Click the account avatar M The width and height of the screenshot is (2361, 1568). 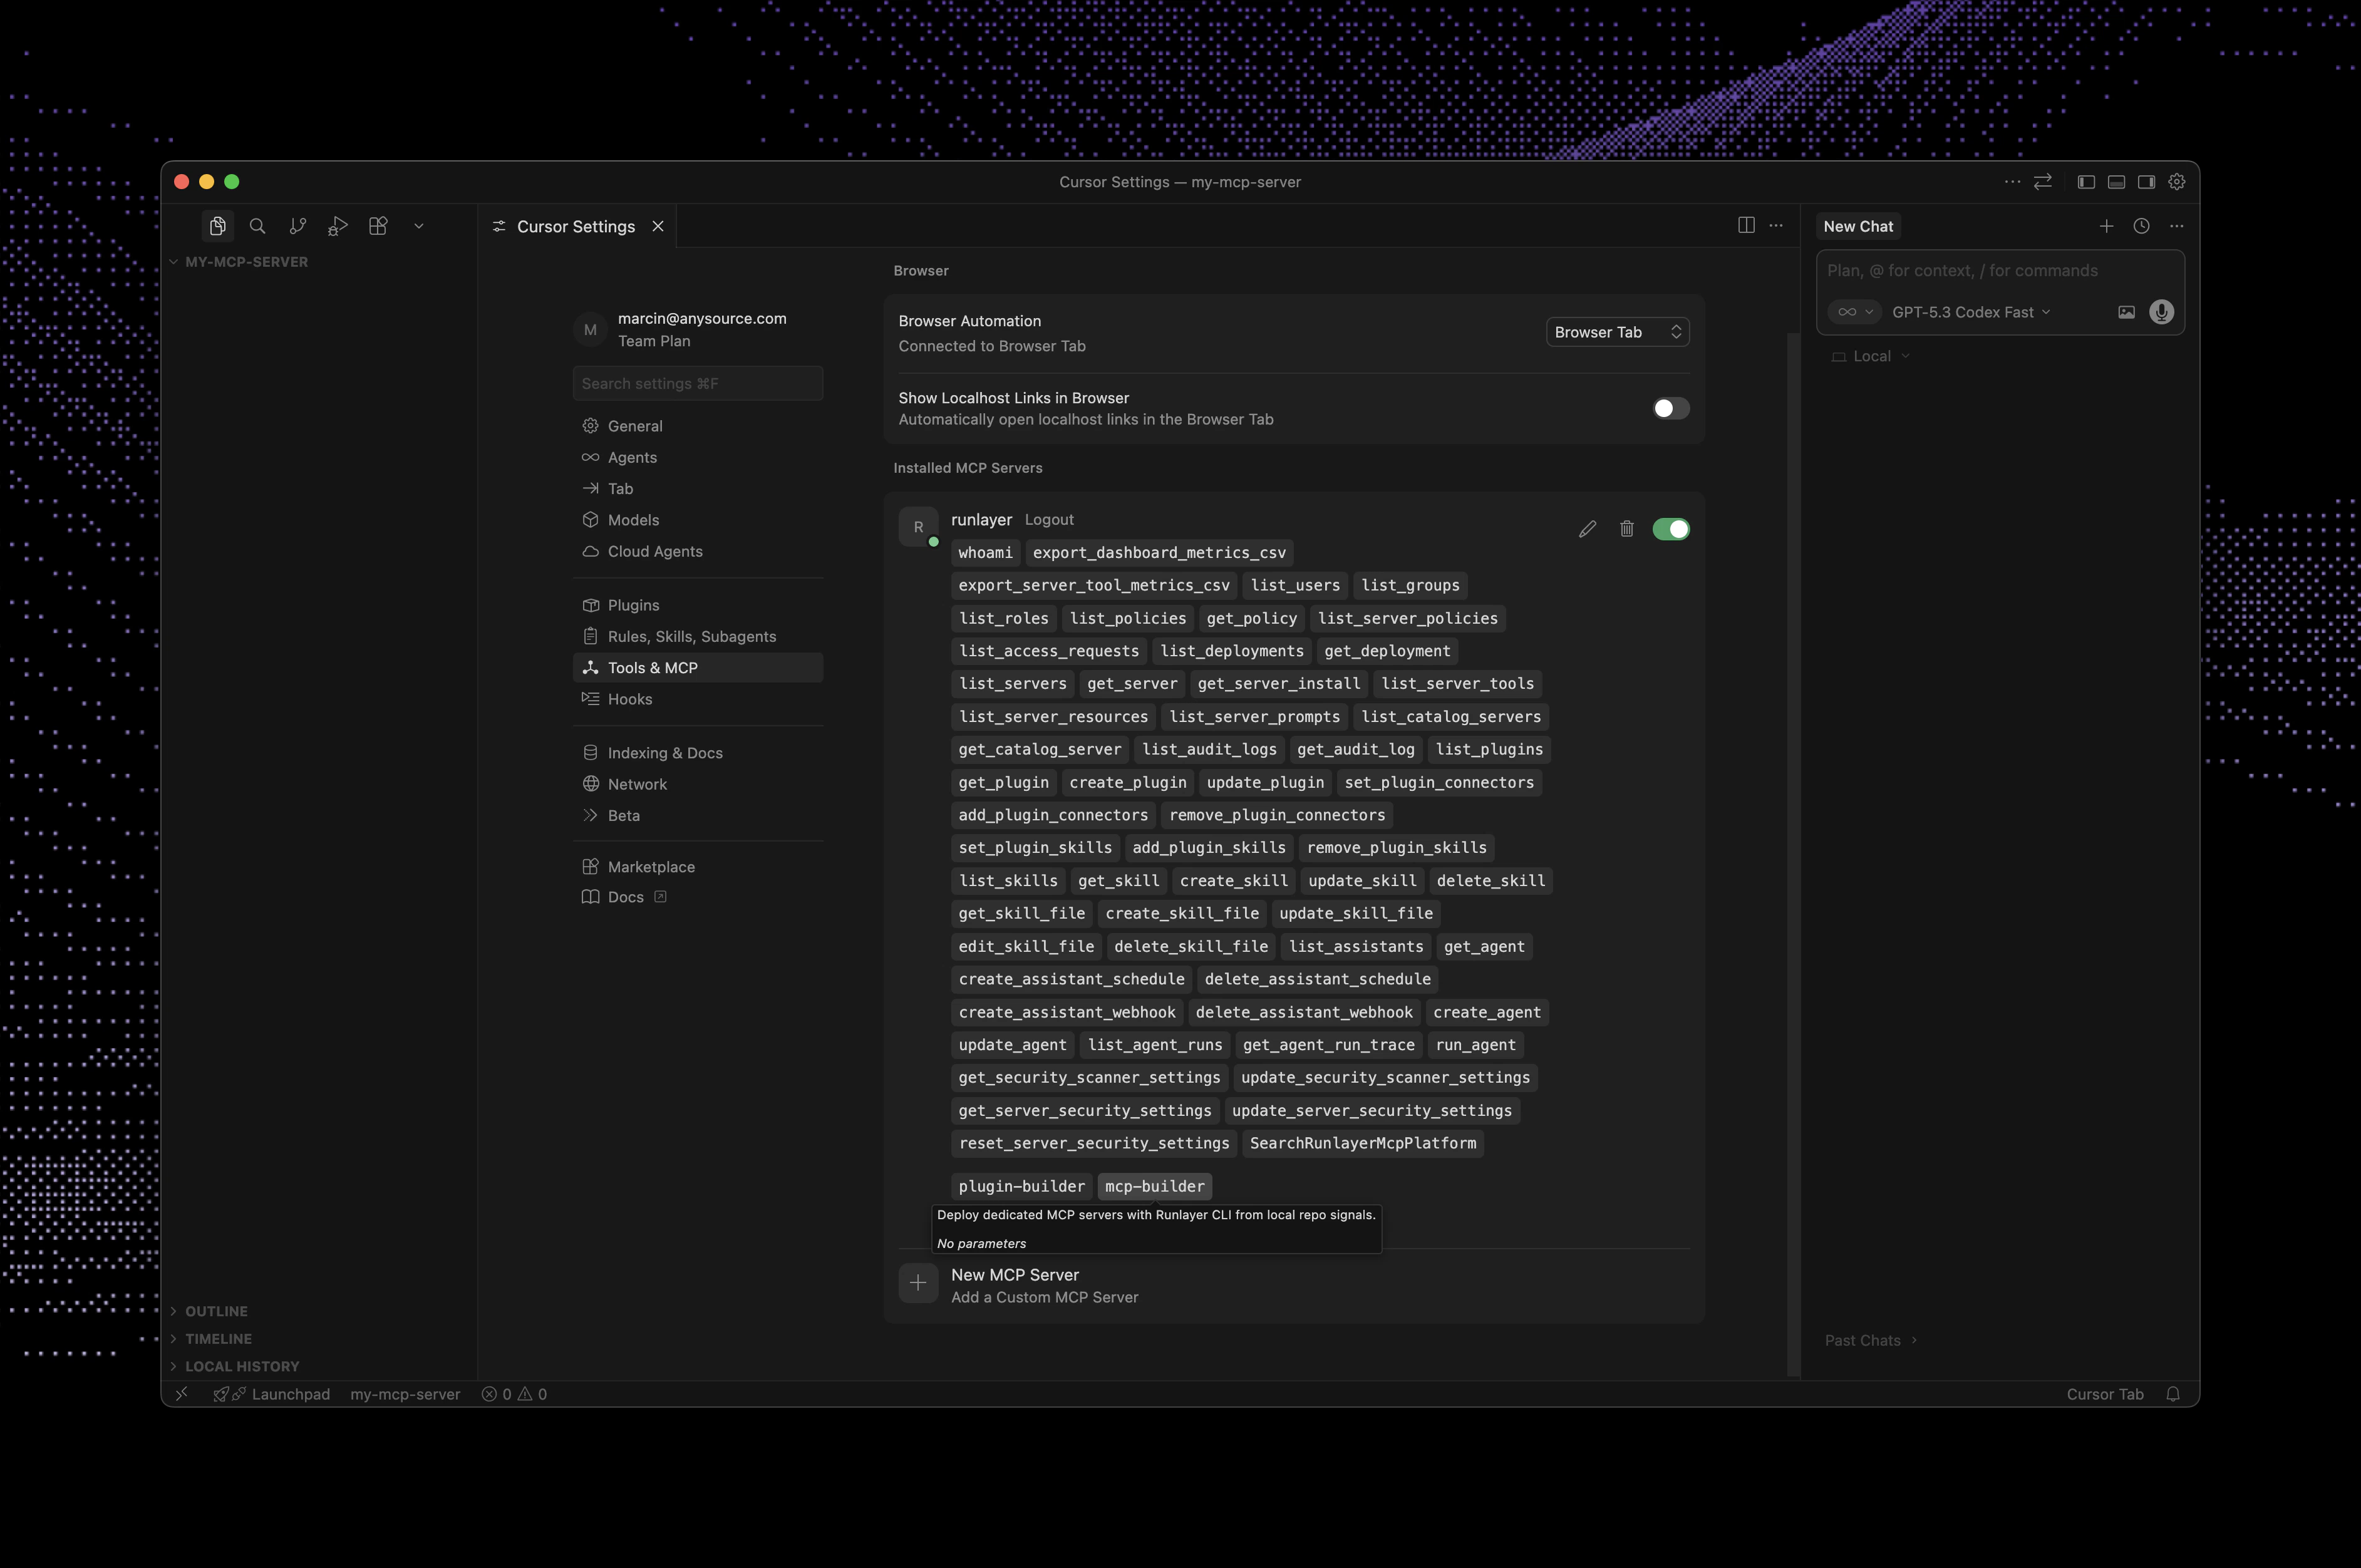[x=590, y=329]
